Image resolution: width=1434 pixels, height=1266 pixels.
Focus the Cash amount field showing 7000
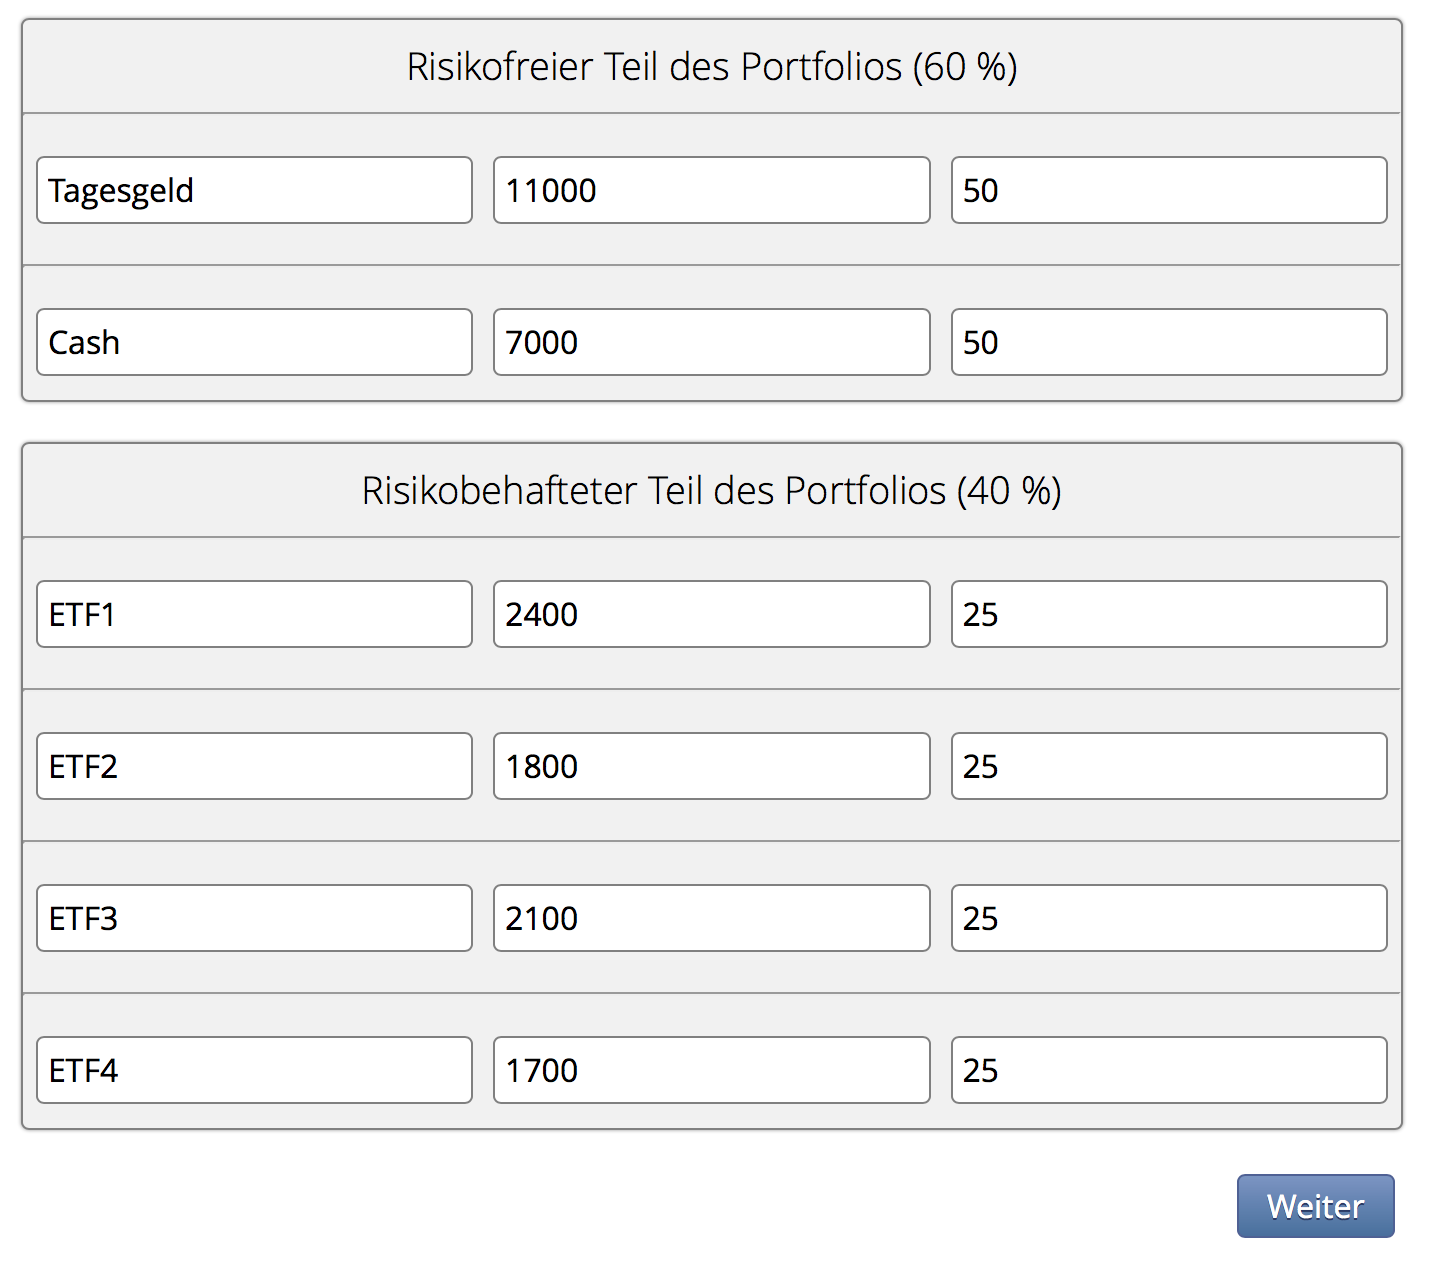pos(711,342)
